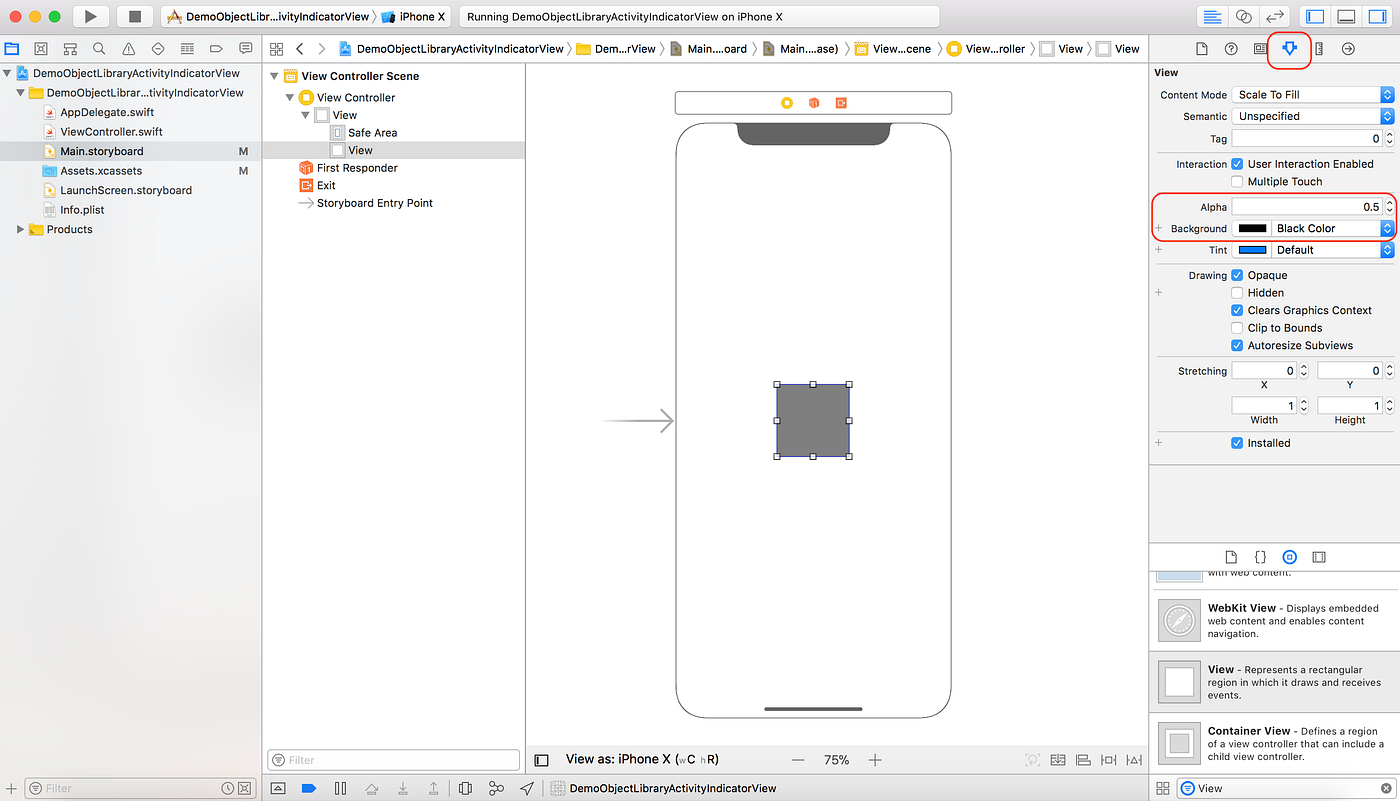The image size is (1400, 801).
Task: Stop the running app with the Stop button
Action: [x=135, y=16]
